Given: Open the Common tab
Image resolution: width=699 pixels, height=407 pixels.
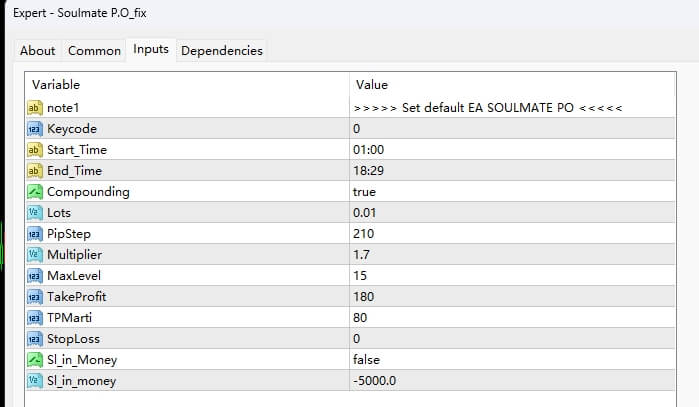Looking at the screenshot, I should 92,50.
